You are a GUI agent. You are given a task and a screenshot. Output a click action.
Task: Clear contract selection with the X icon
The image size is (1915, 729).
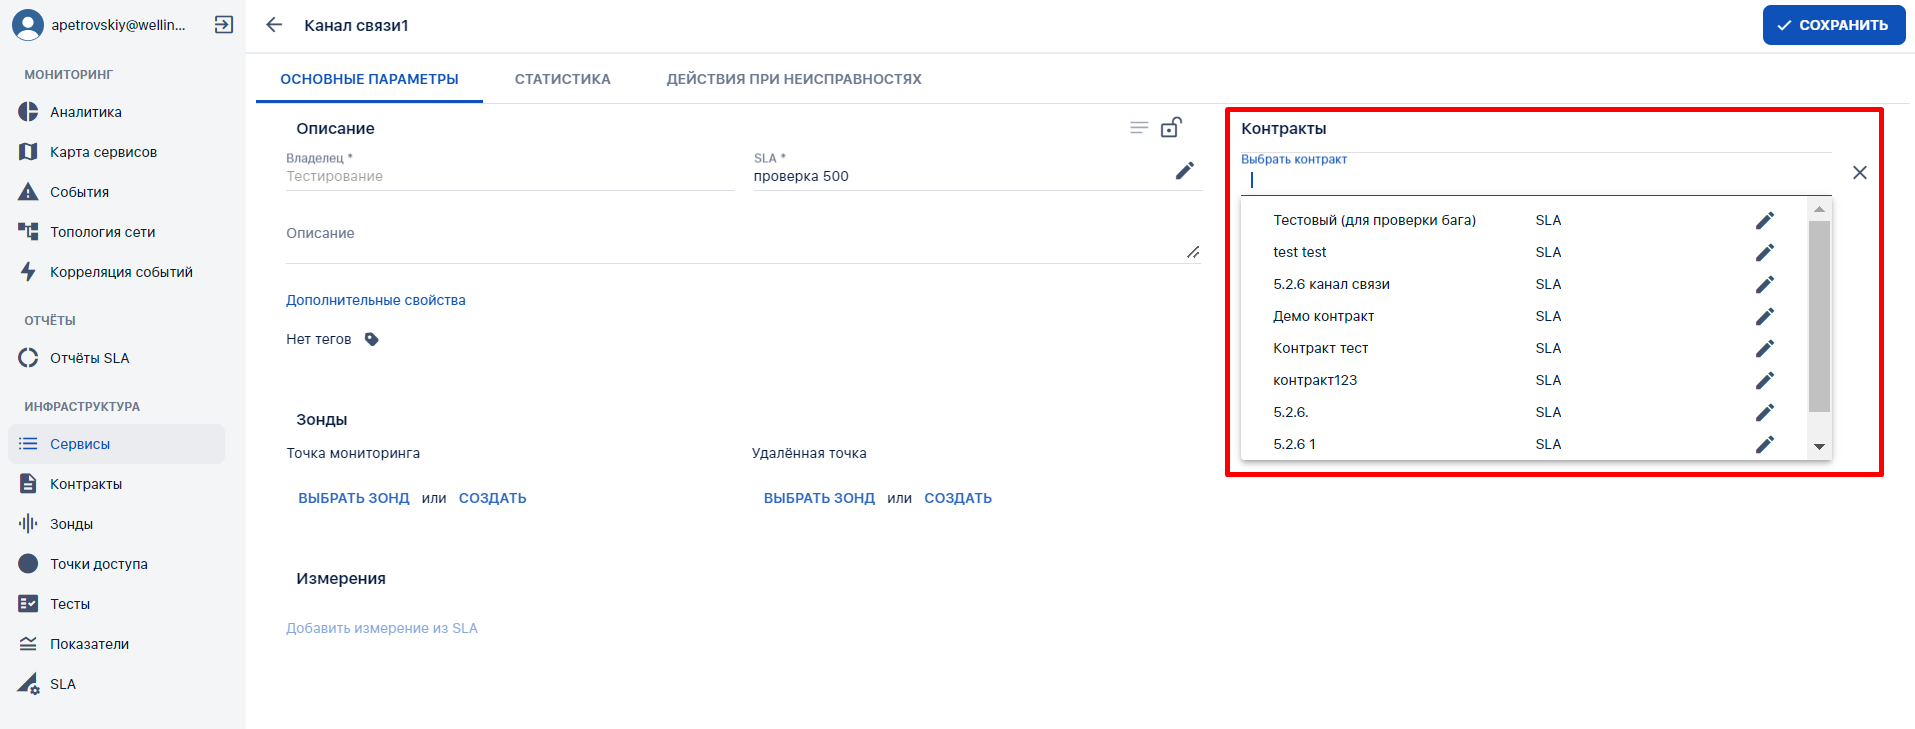(1860, 173)
